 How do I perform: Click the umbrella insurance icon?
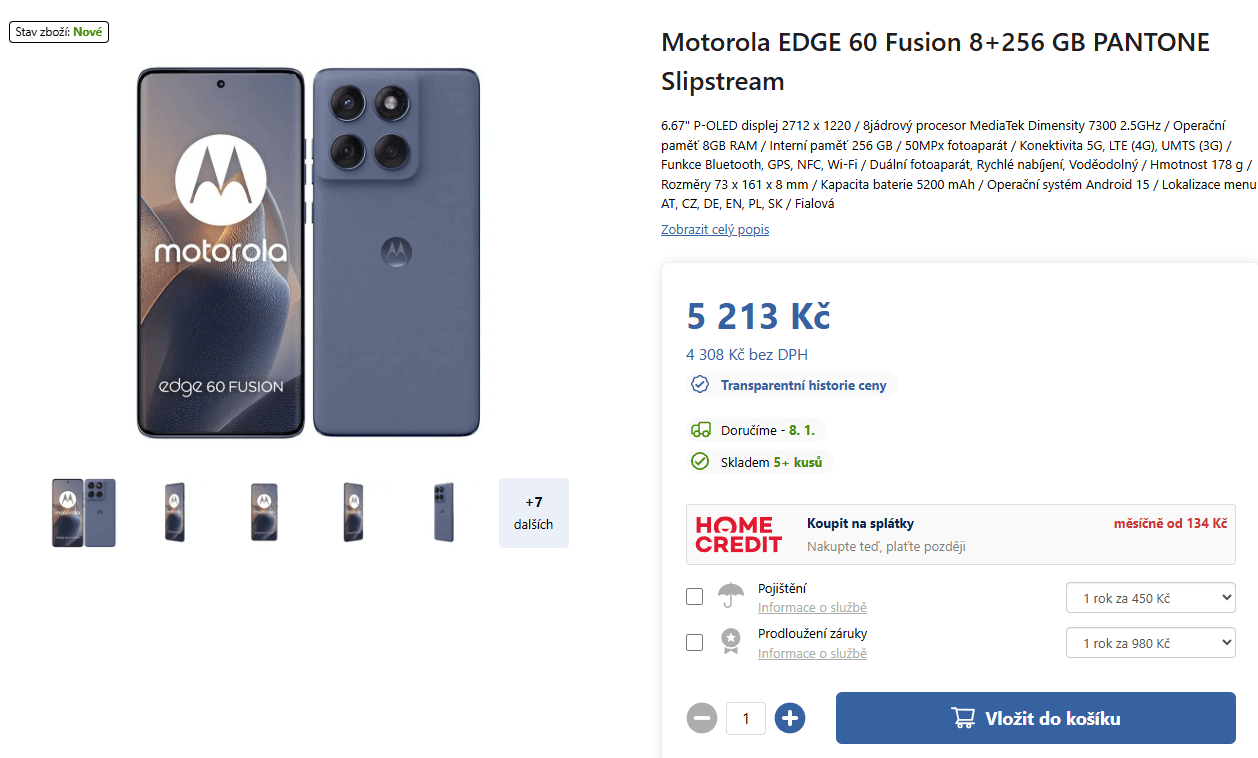731,596
